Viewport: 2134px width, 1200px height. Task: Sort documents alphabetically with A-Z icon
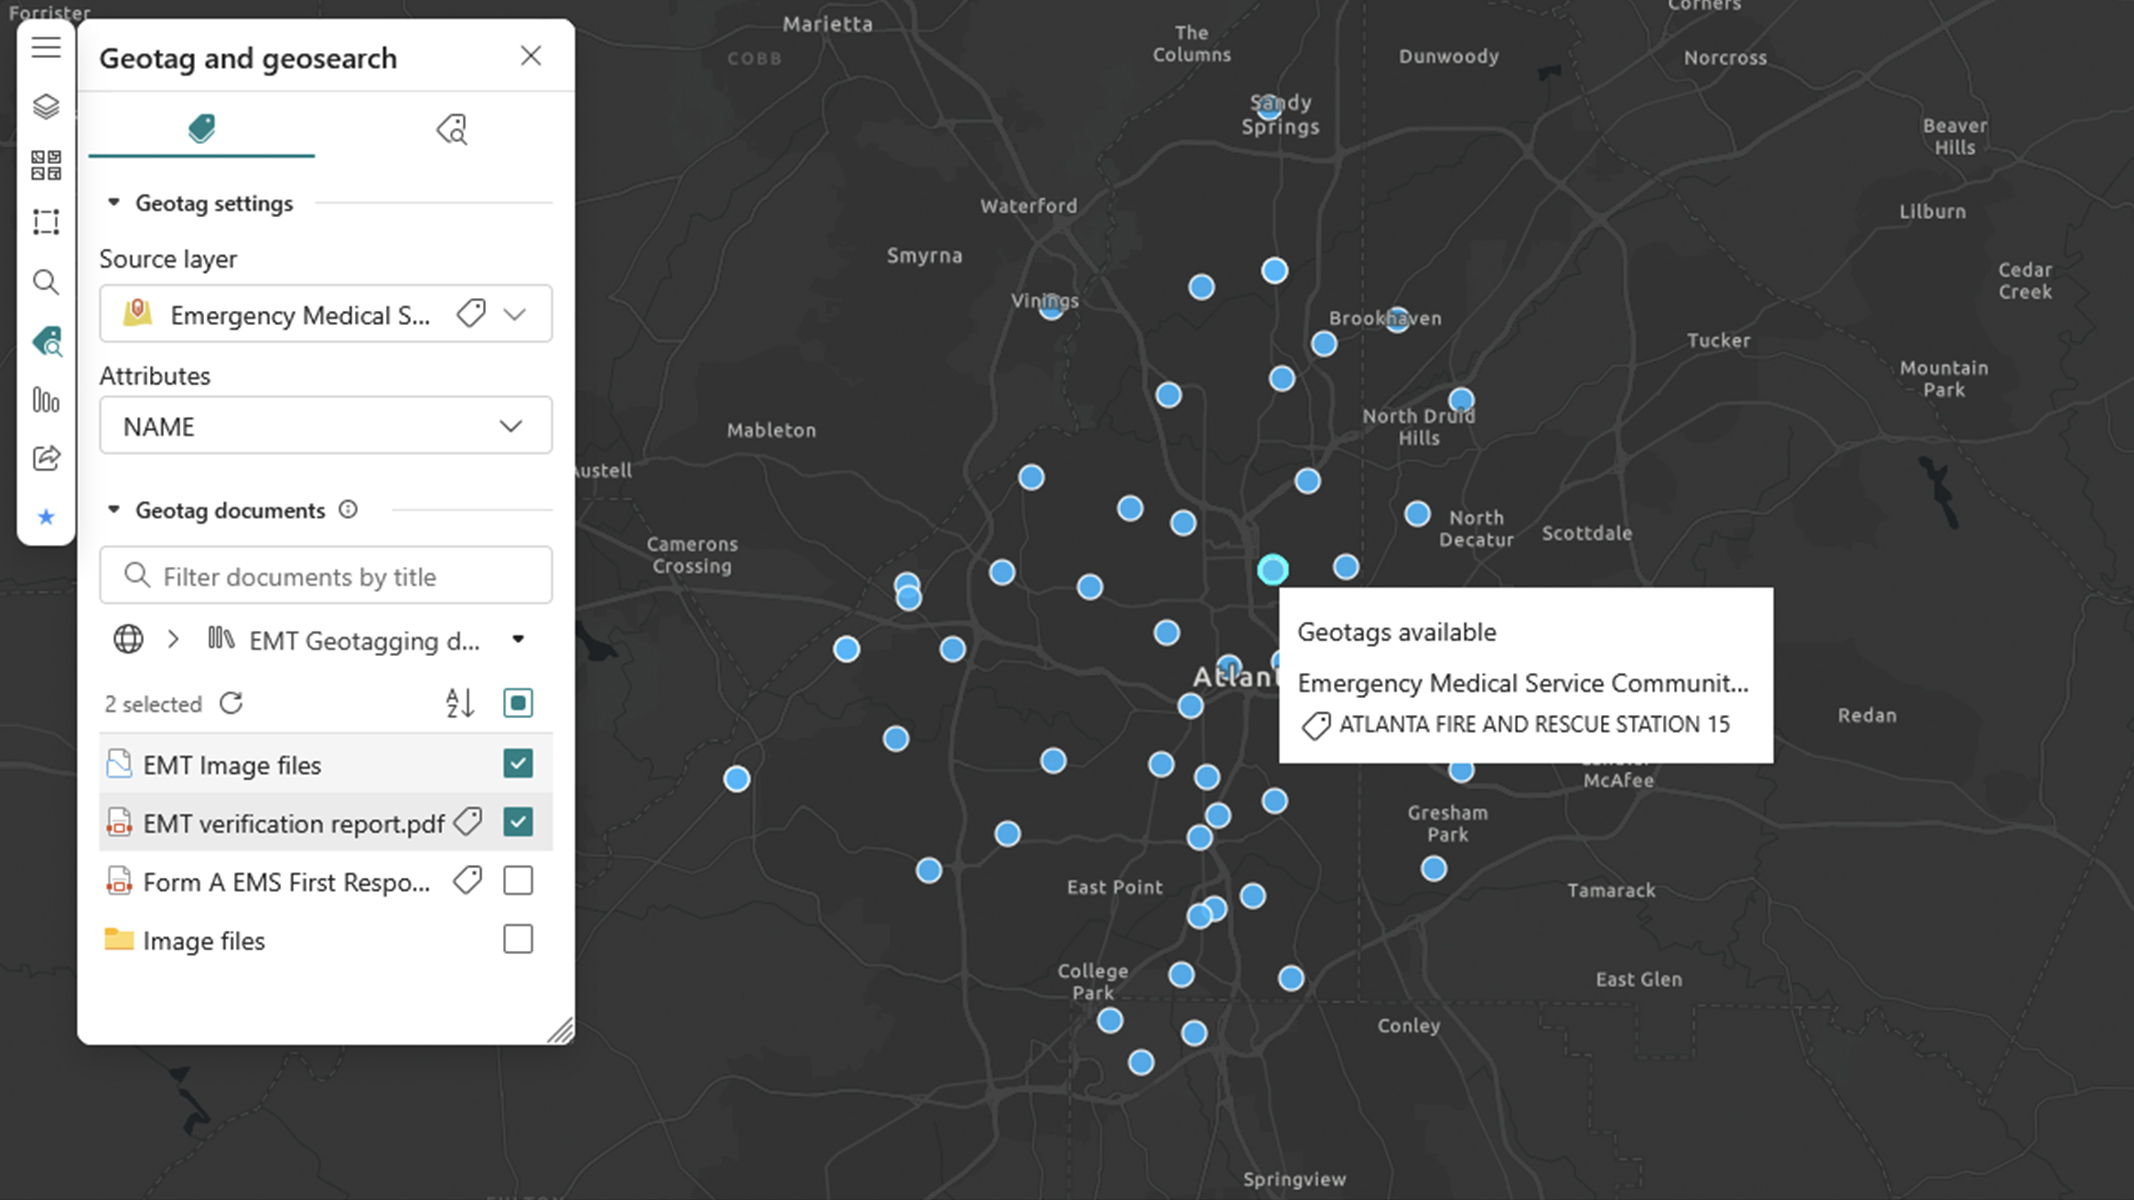click(x=460, y=703)
